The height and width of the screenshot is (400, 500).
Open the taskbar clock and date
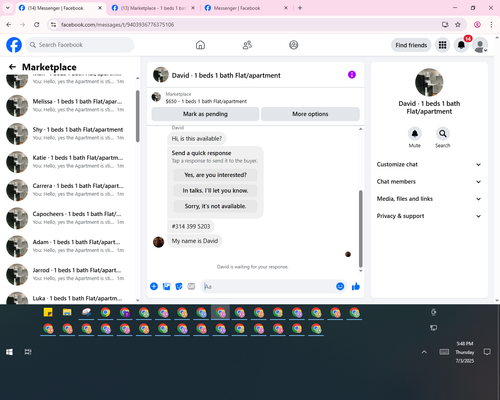pyautogui.click(x=465, y=352)
